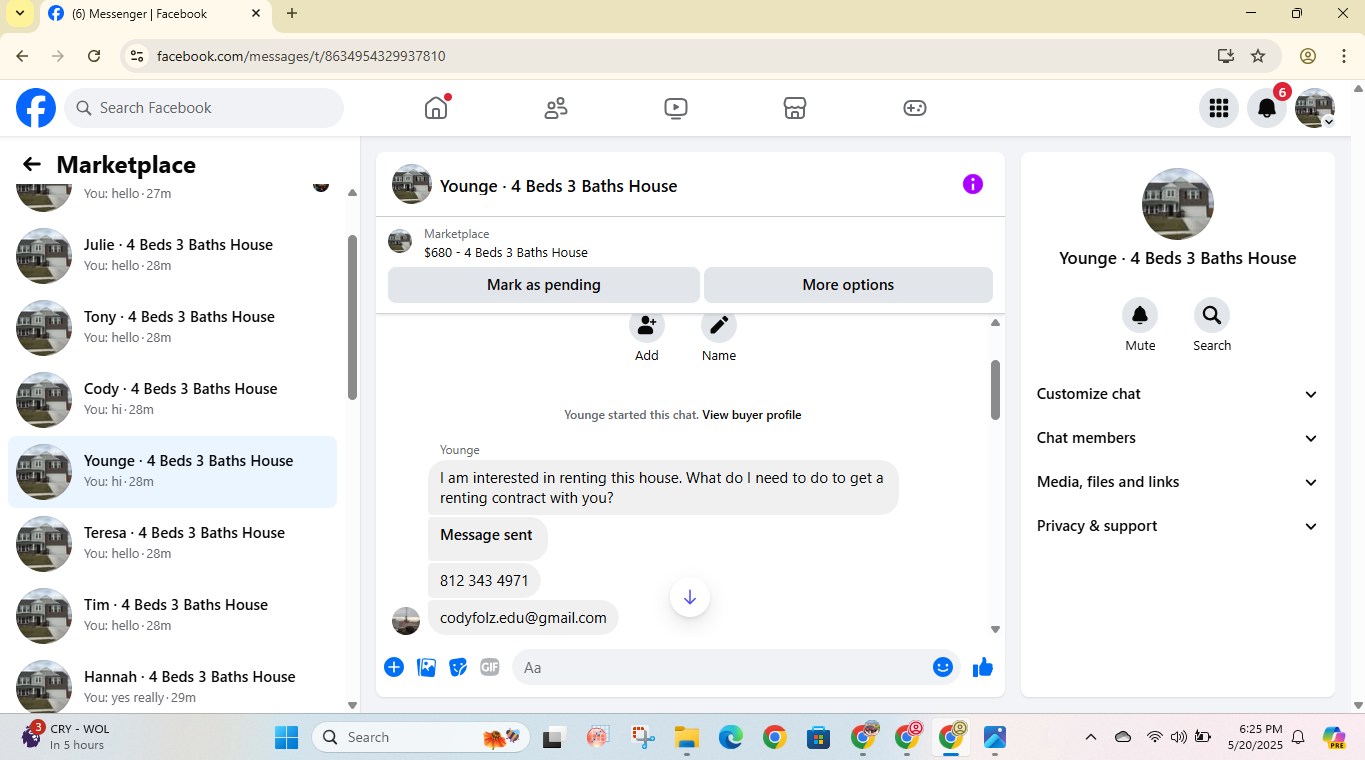Open the emoji picker smiley icon
1365x760 pixels.
[x=943, y=667]
